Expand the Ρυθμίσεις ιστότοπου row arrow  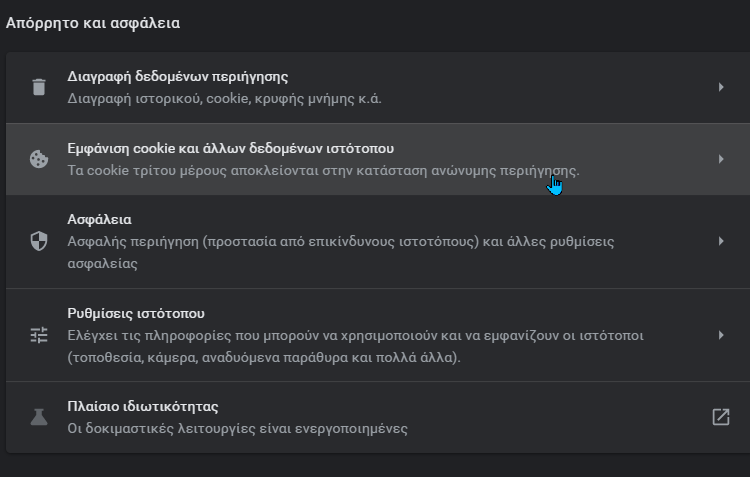721,335
